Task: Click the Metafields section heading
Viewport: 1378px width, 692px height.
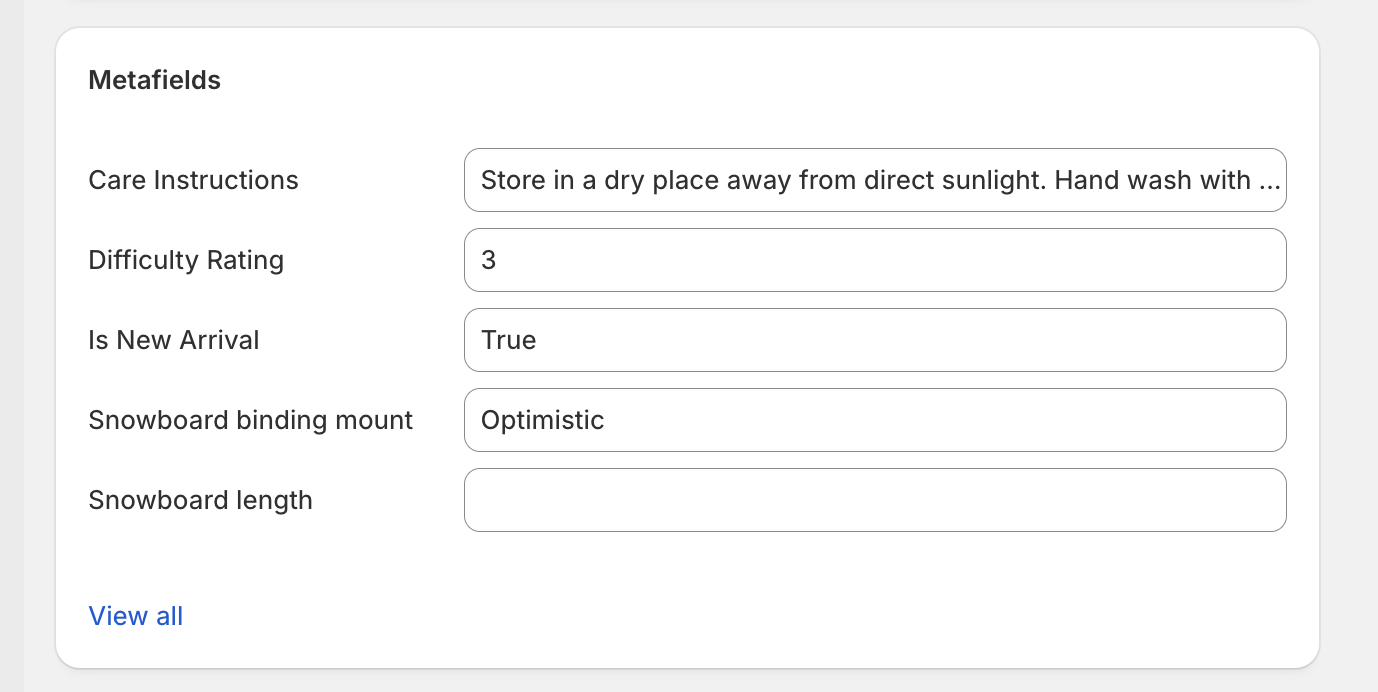Action: click(x=154, y=80)
